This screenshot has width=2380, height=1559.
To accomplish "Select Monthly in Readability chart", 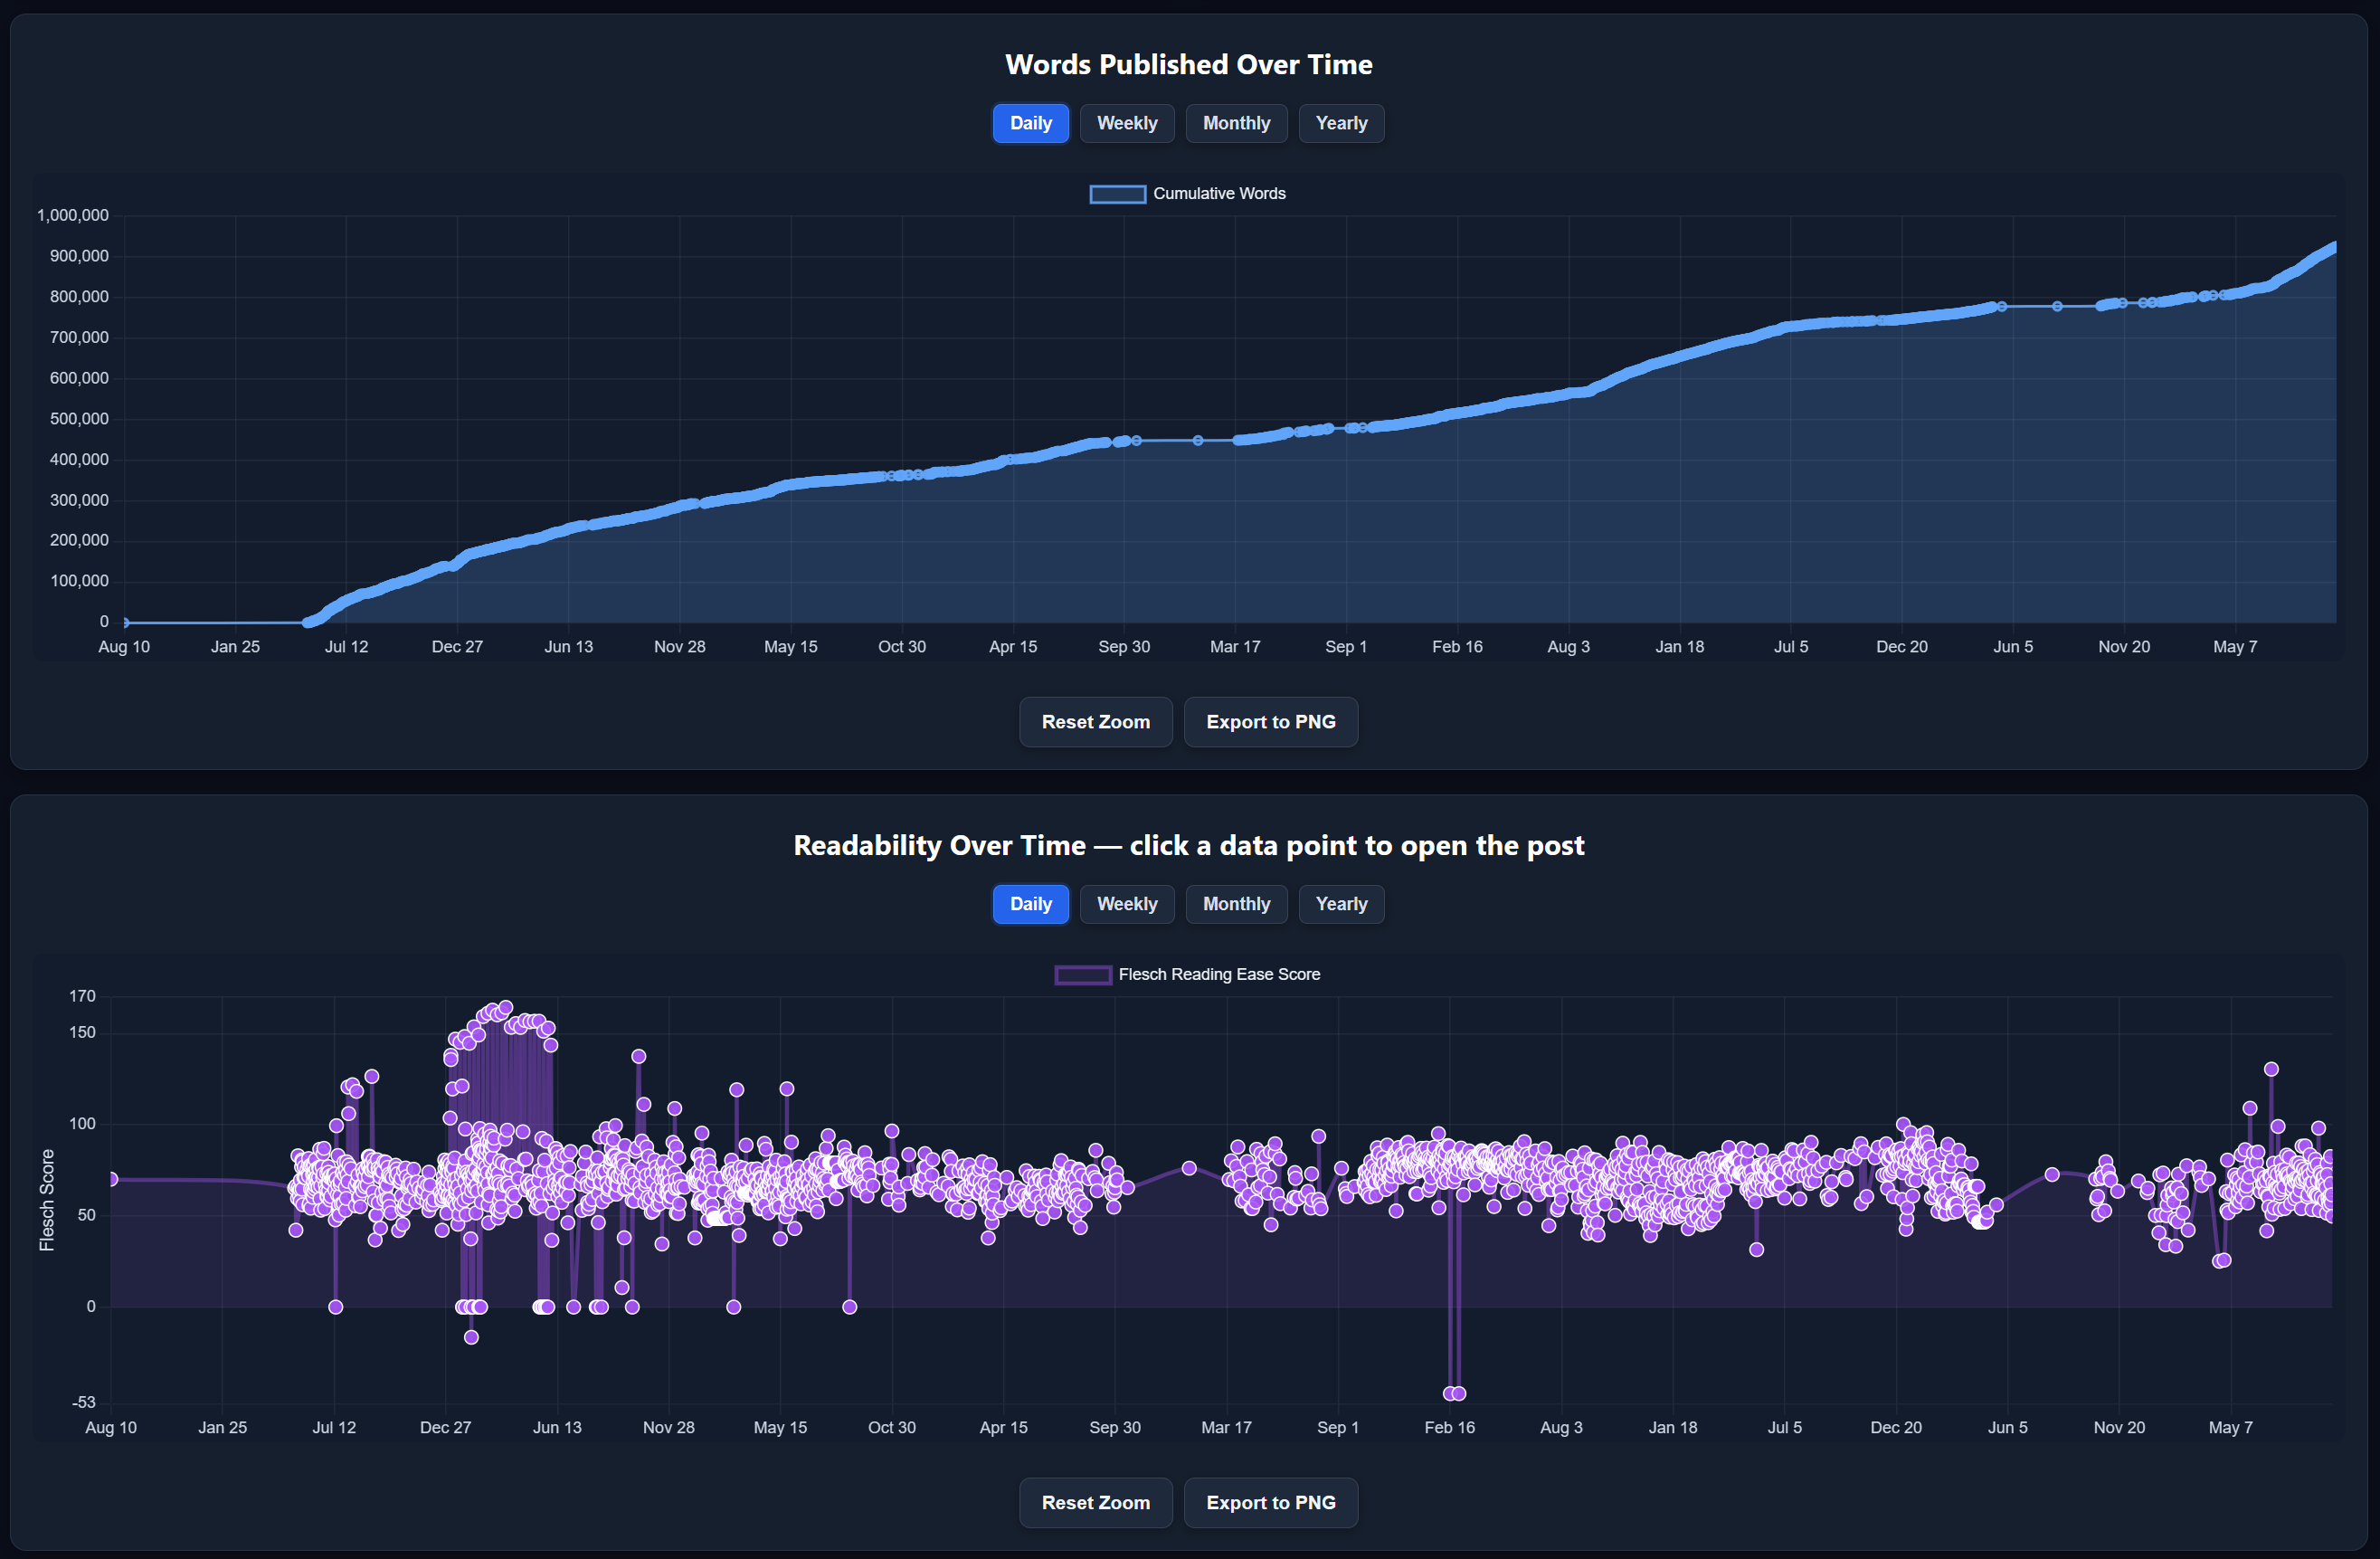I will 1235,904.
